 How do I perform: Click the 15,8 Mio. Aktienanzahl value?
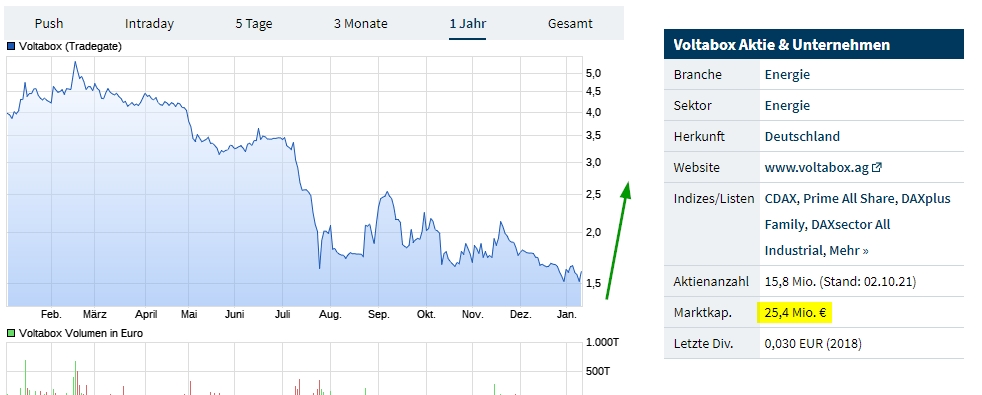click(x=840, y=282)
